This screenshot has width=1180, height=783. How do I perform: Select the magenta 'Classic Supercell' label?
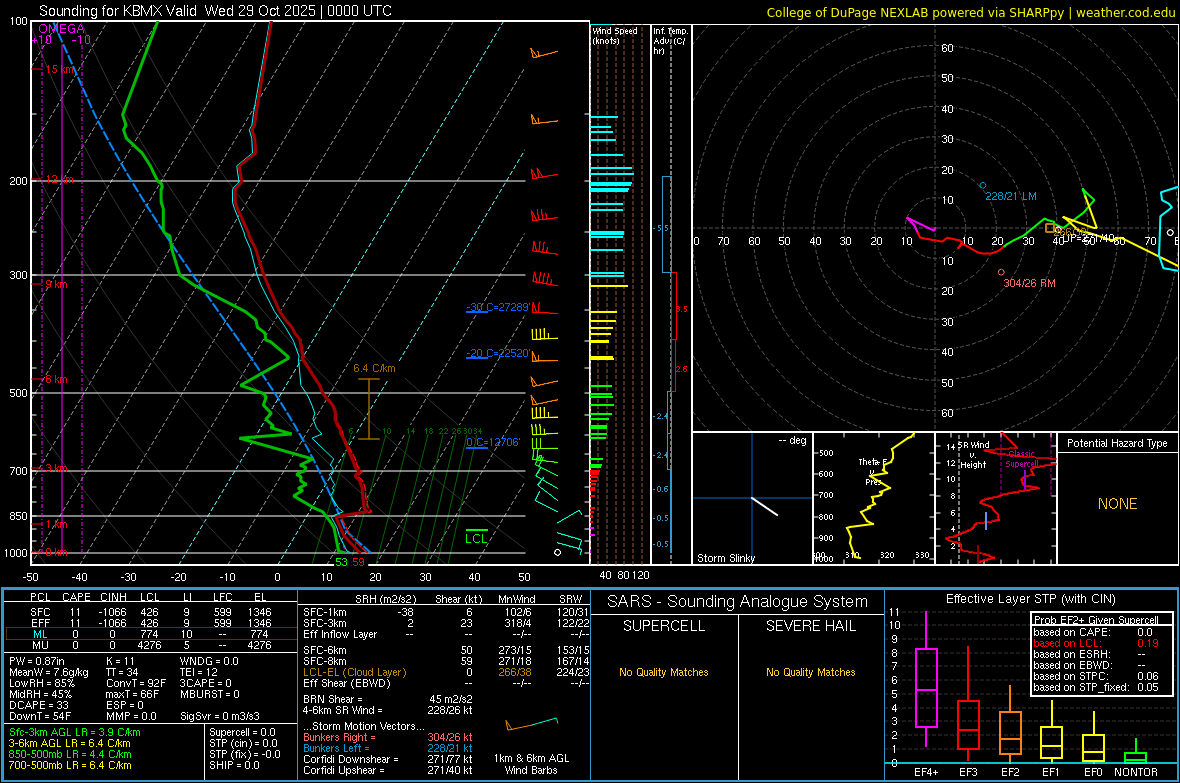(1022, 459)
